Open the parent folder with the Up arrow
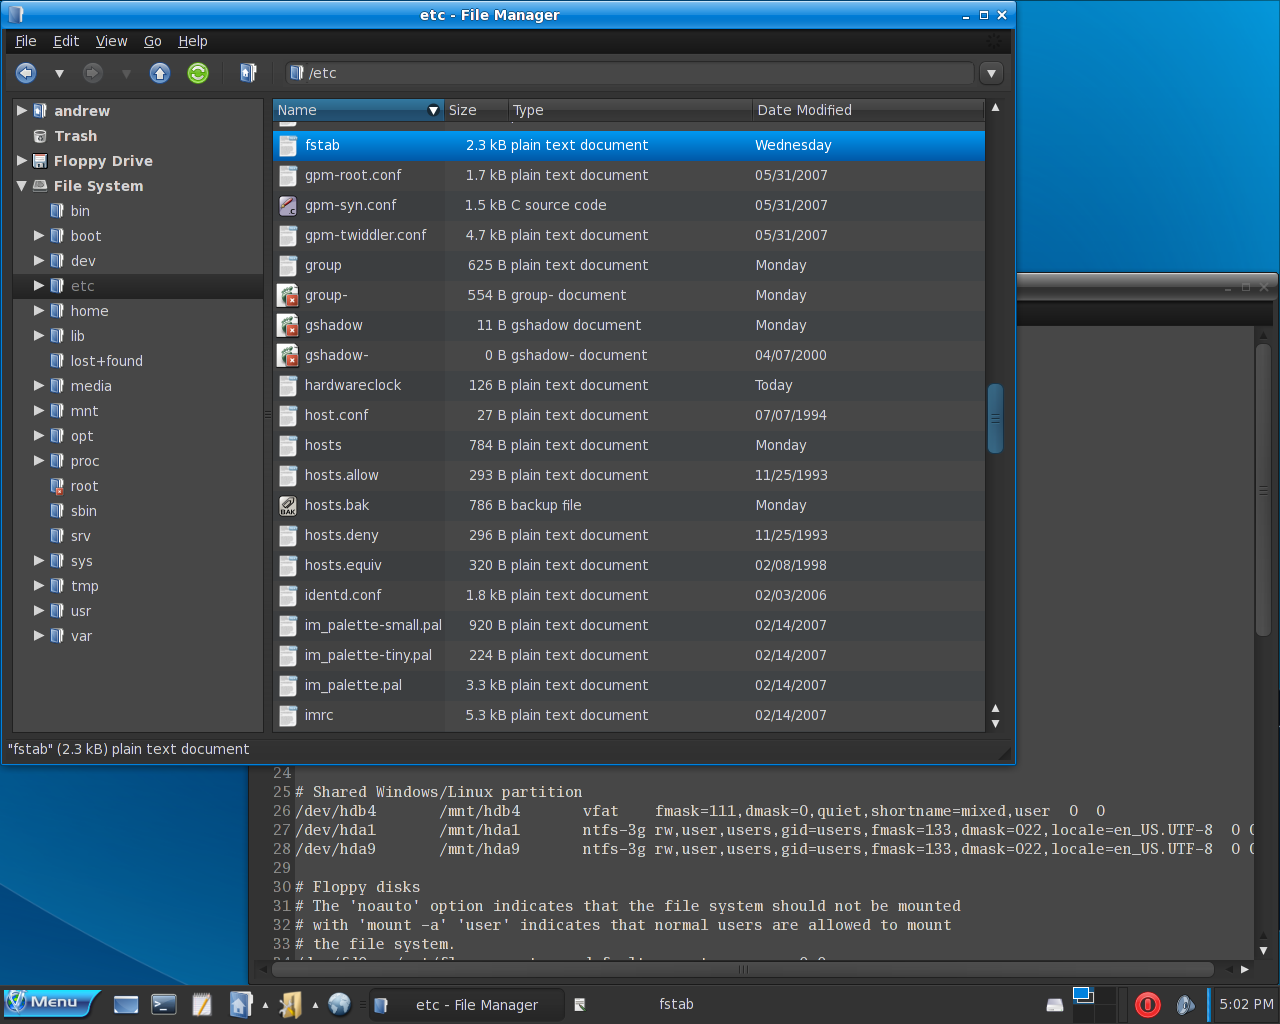Viewport: 1280px width, 1024px height. 160,73
